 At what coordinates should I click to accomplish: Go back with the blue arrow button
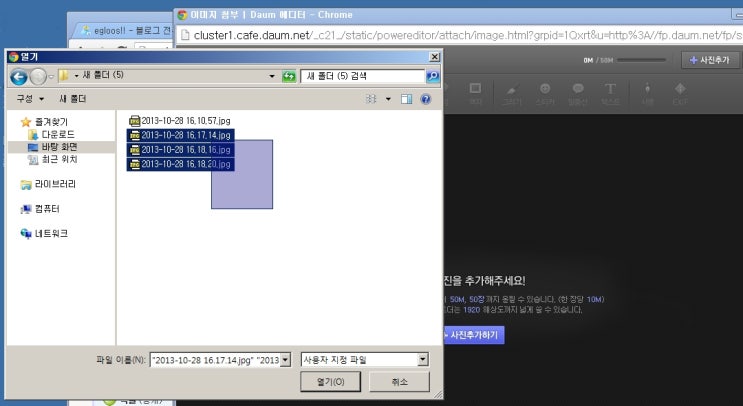pos(18,77)
